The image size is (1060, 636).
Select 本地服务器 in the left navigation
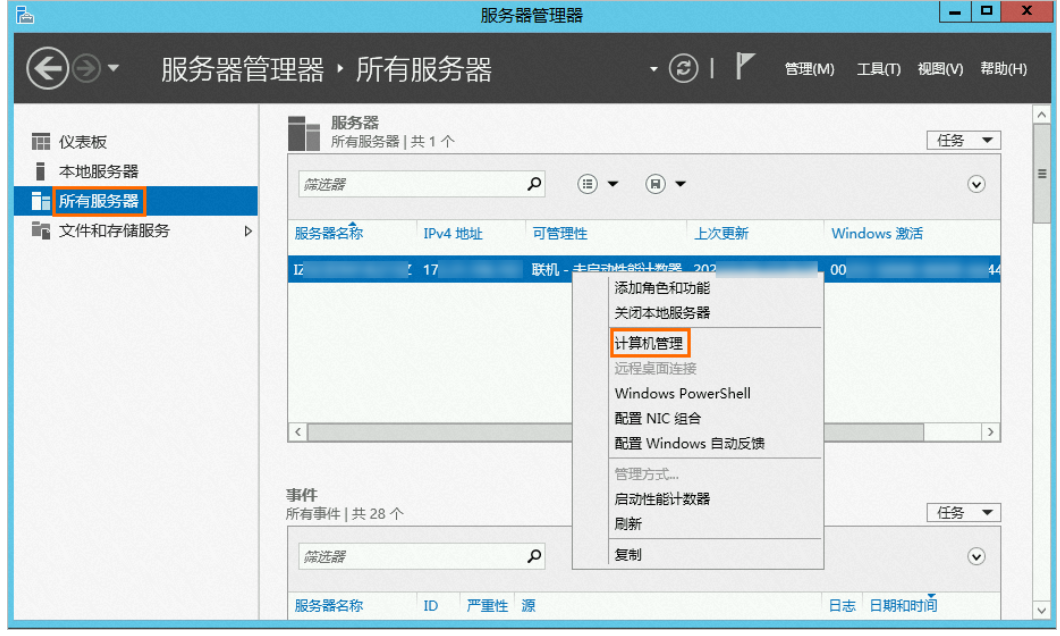point(98,171)
